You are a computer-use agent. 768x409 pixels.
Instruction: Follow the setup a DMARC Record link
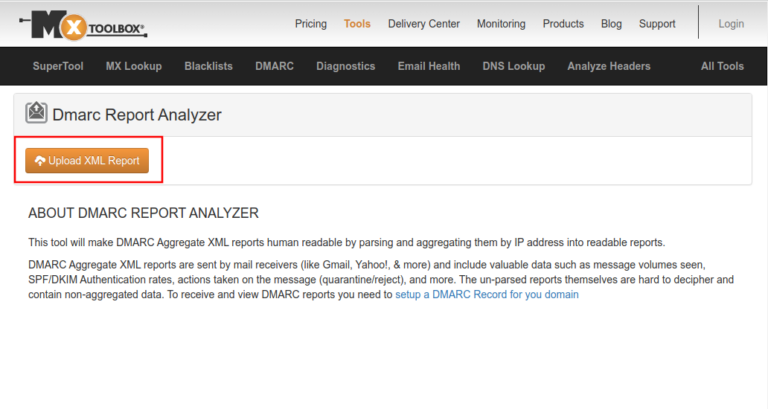pos(487,295)
